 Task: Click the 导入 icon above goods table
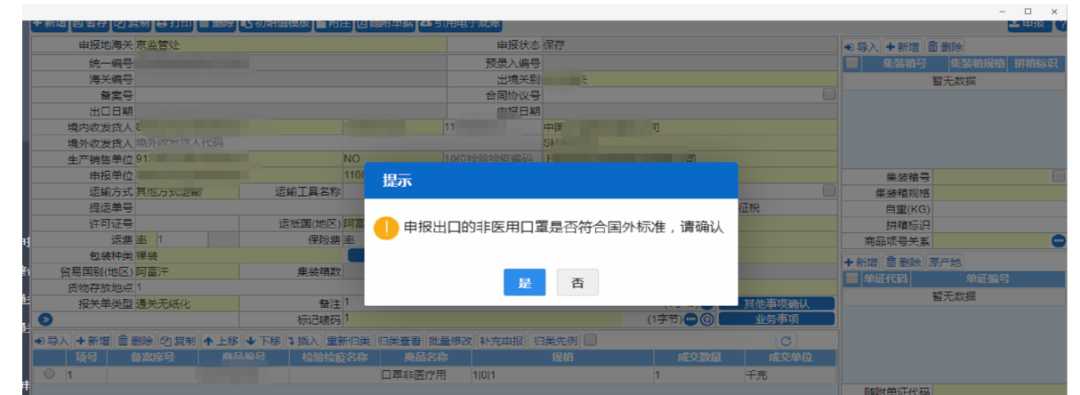(x=52, y=341)
